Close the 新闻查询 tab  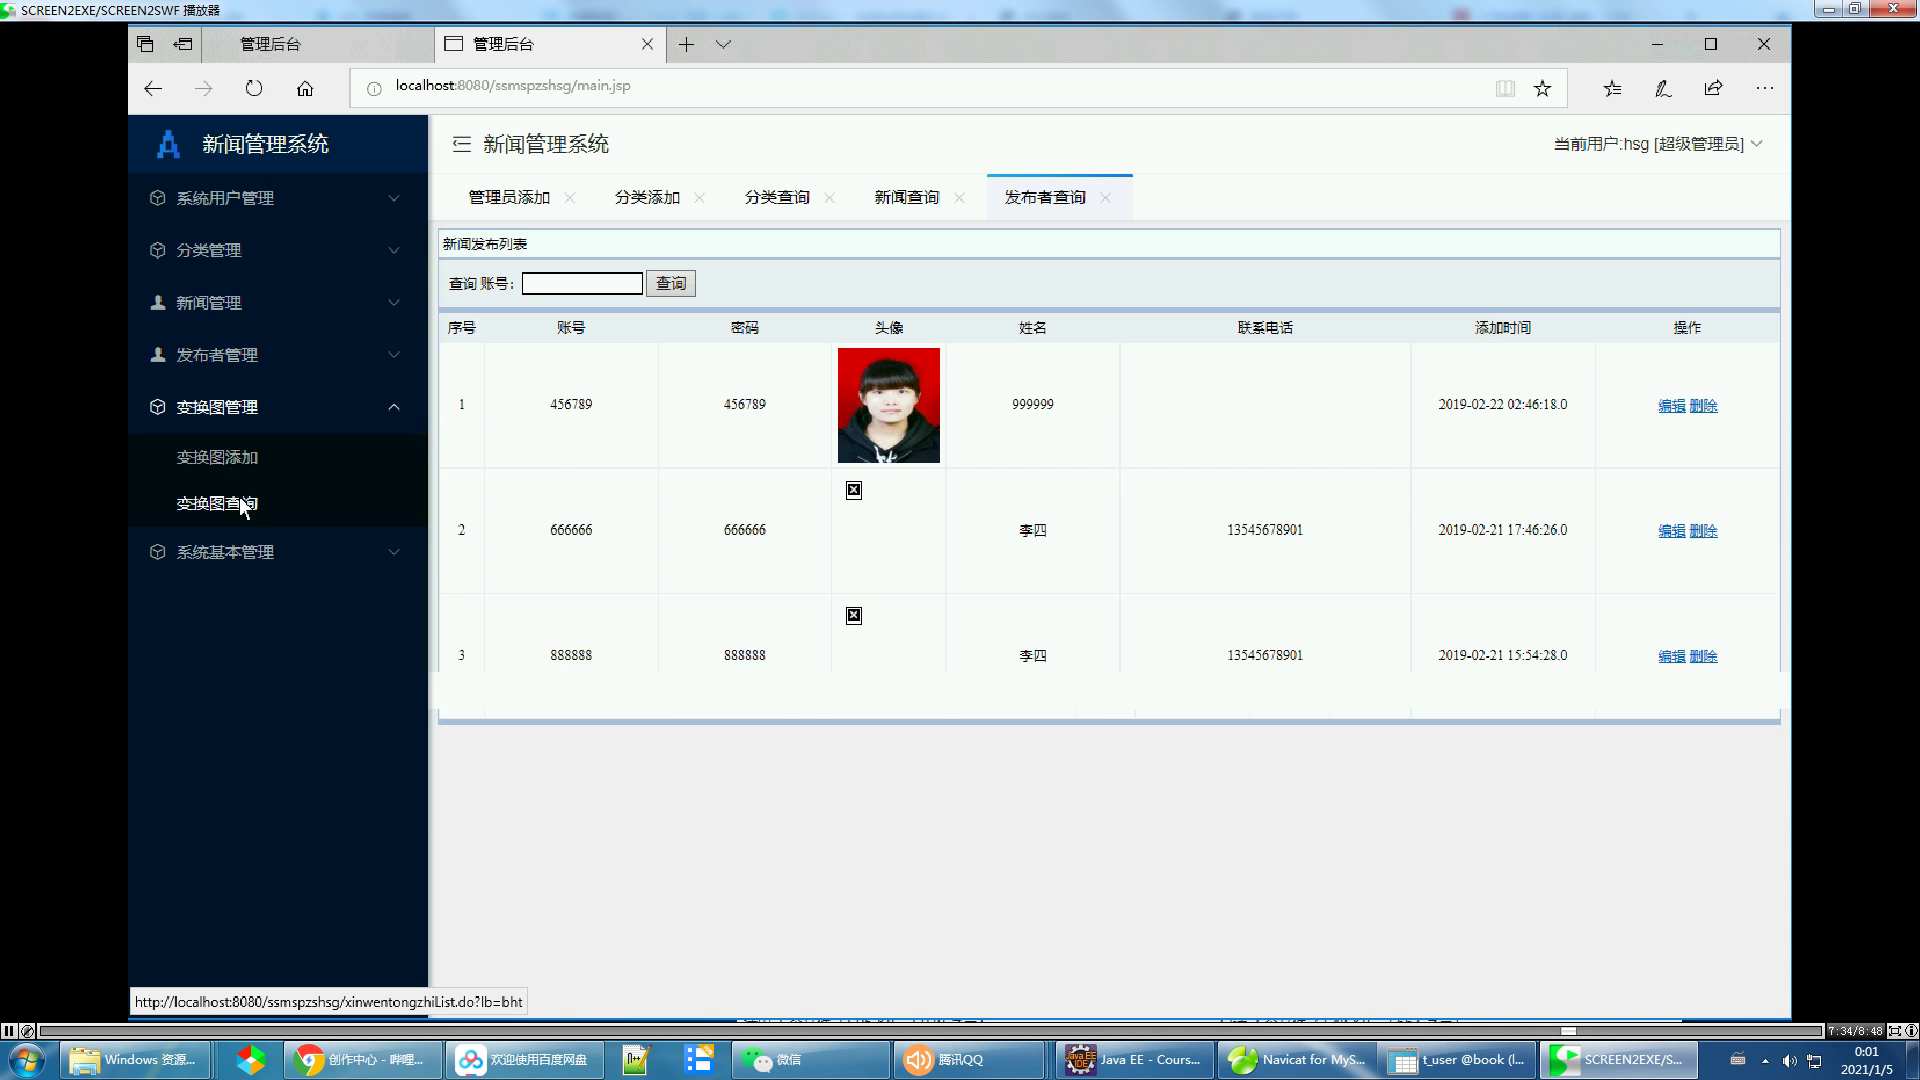pos(960,198)
